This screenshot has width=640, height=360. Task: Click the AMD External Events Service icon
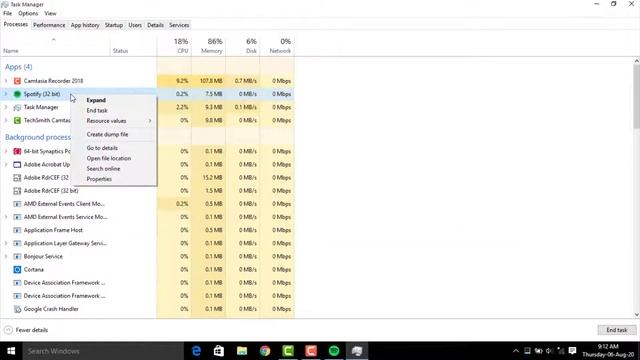17,217
